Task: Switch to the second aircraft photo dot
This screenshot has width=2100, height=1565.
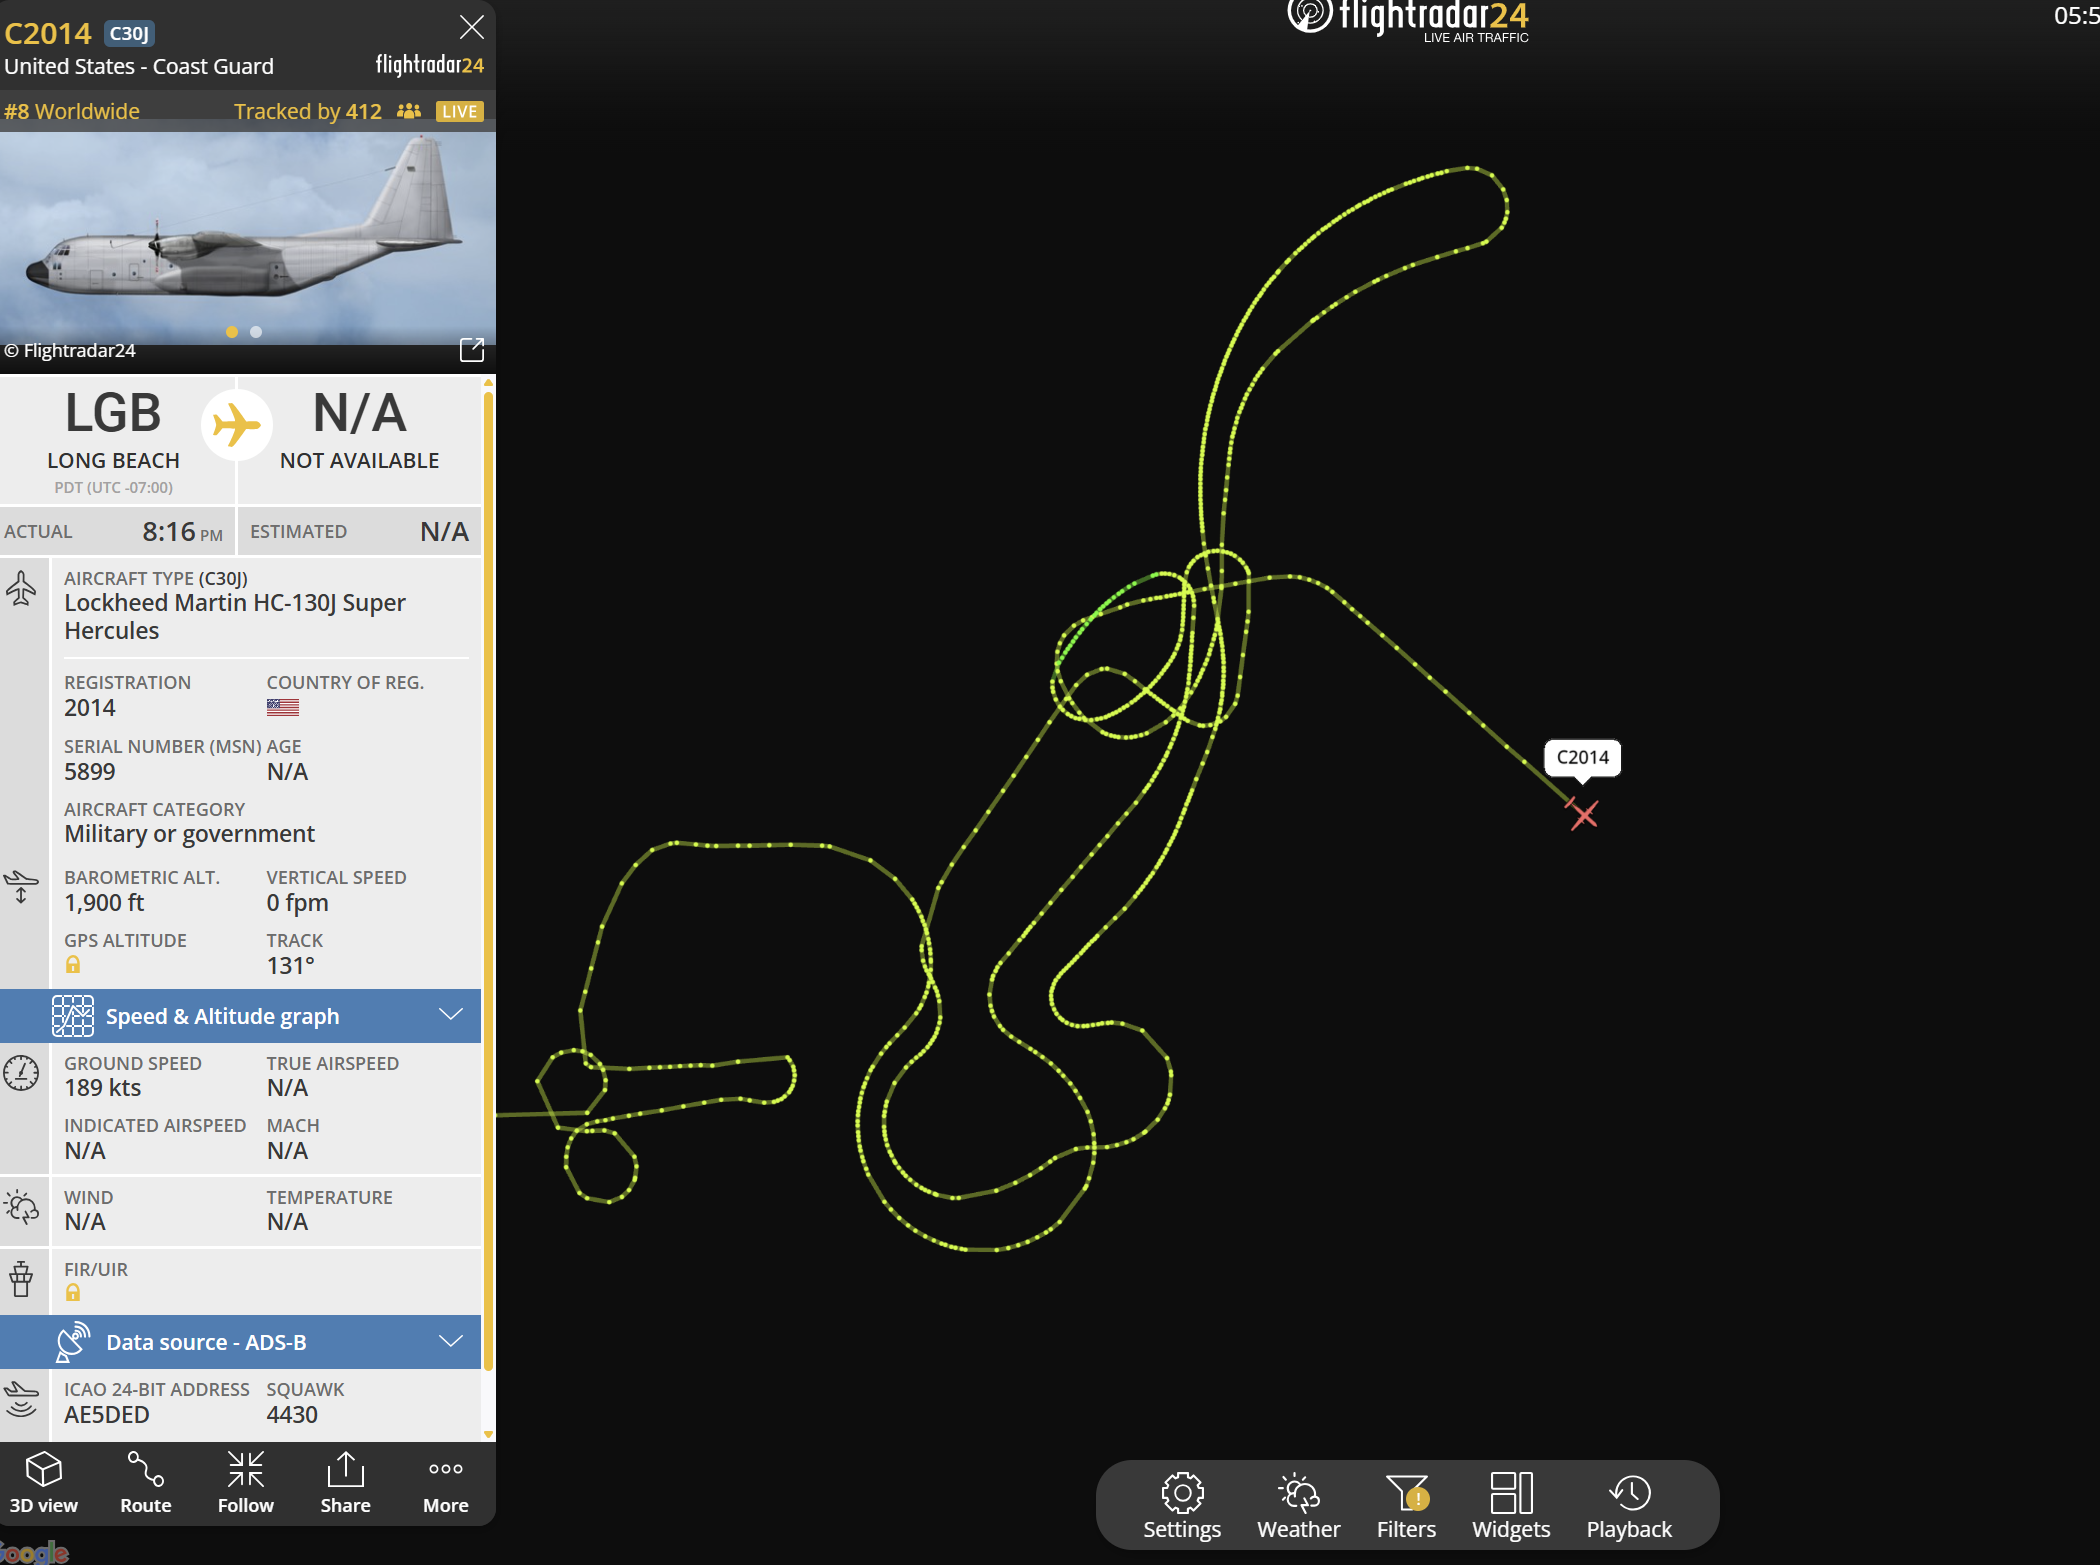Action: [256, 332]
